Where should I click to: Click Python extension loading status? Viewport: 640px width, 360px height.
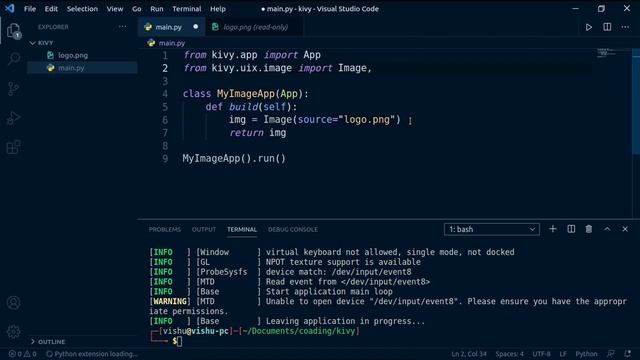pyautogui.click(x=92, y=354)
